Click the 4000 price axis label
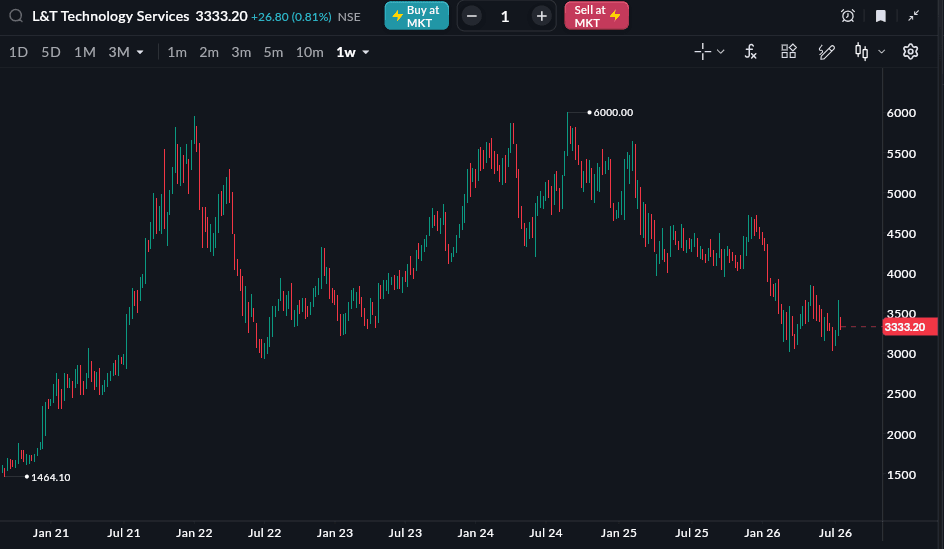This screenshot has width=944, height=549. pos(901,274)
